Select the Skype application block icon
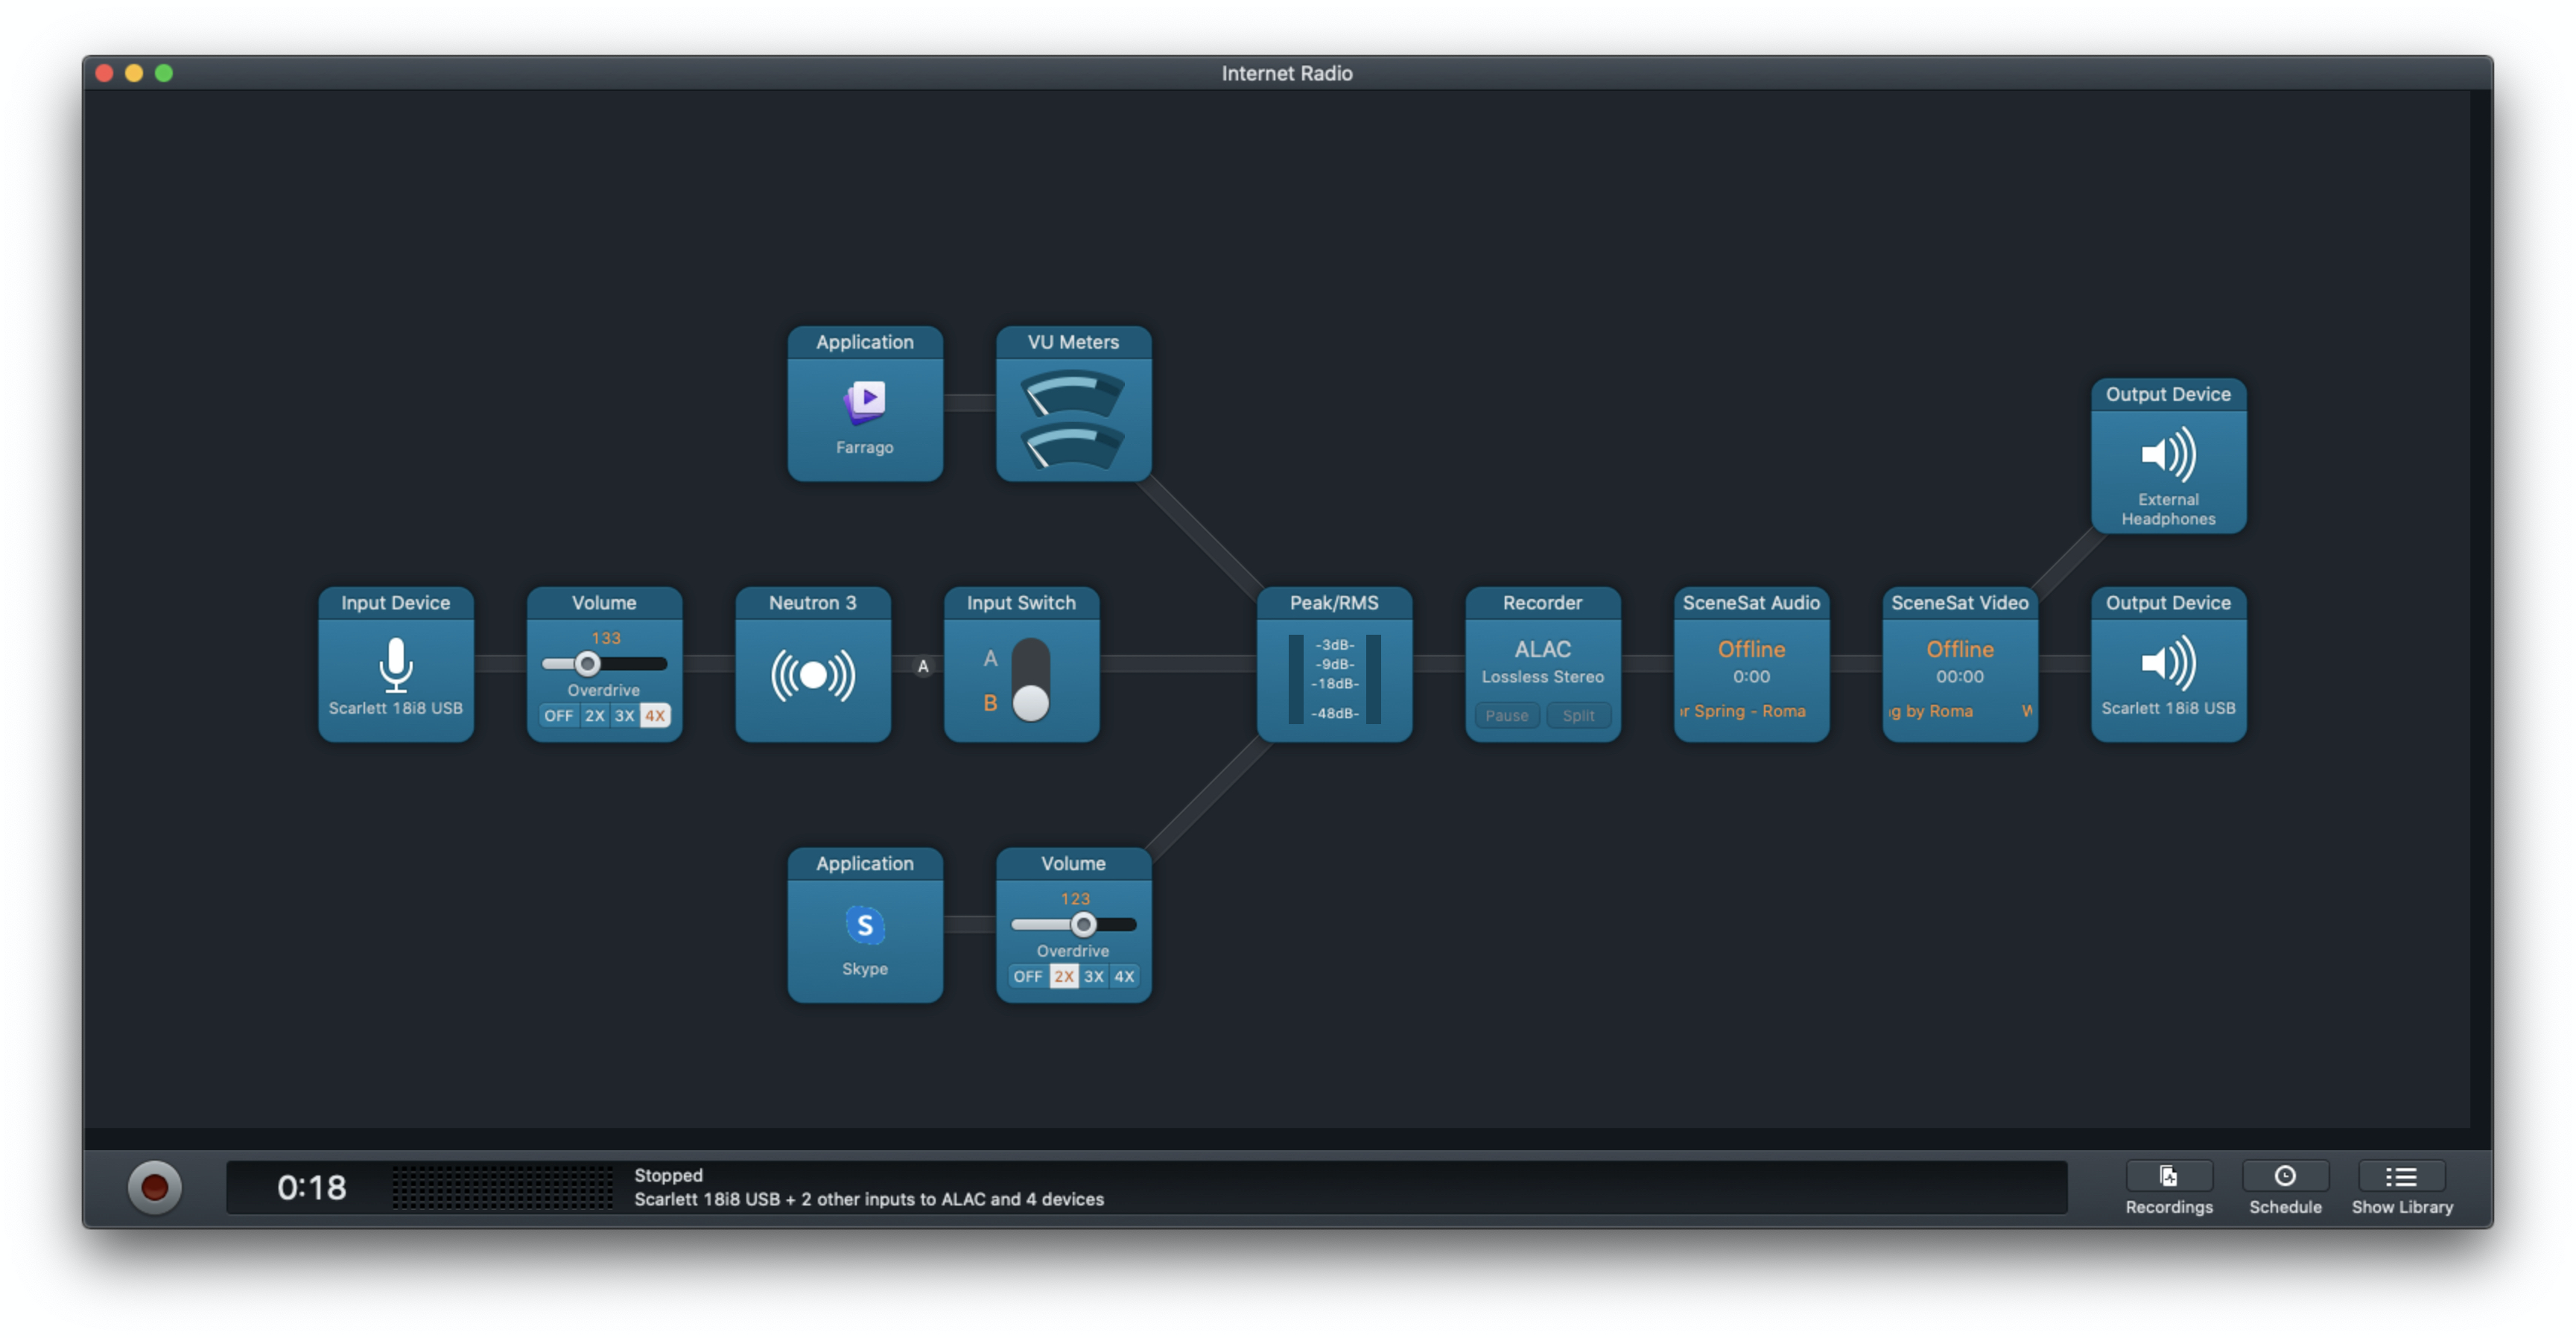 coord(865,925)
